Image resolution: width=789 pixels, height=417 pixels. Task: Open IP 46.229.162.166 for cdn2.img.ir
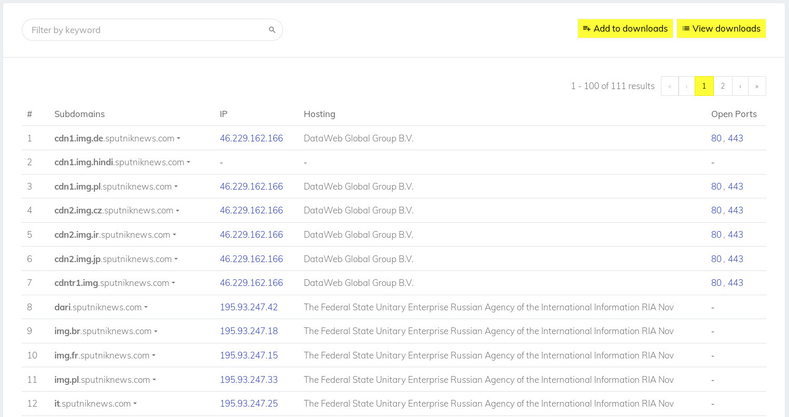click(251, 234)
